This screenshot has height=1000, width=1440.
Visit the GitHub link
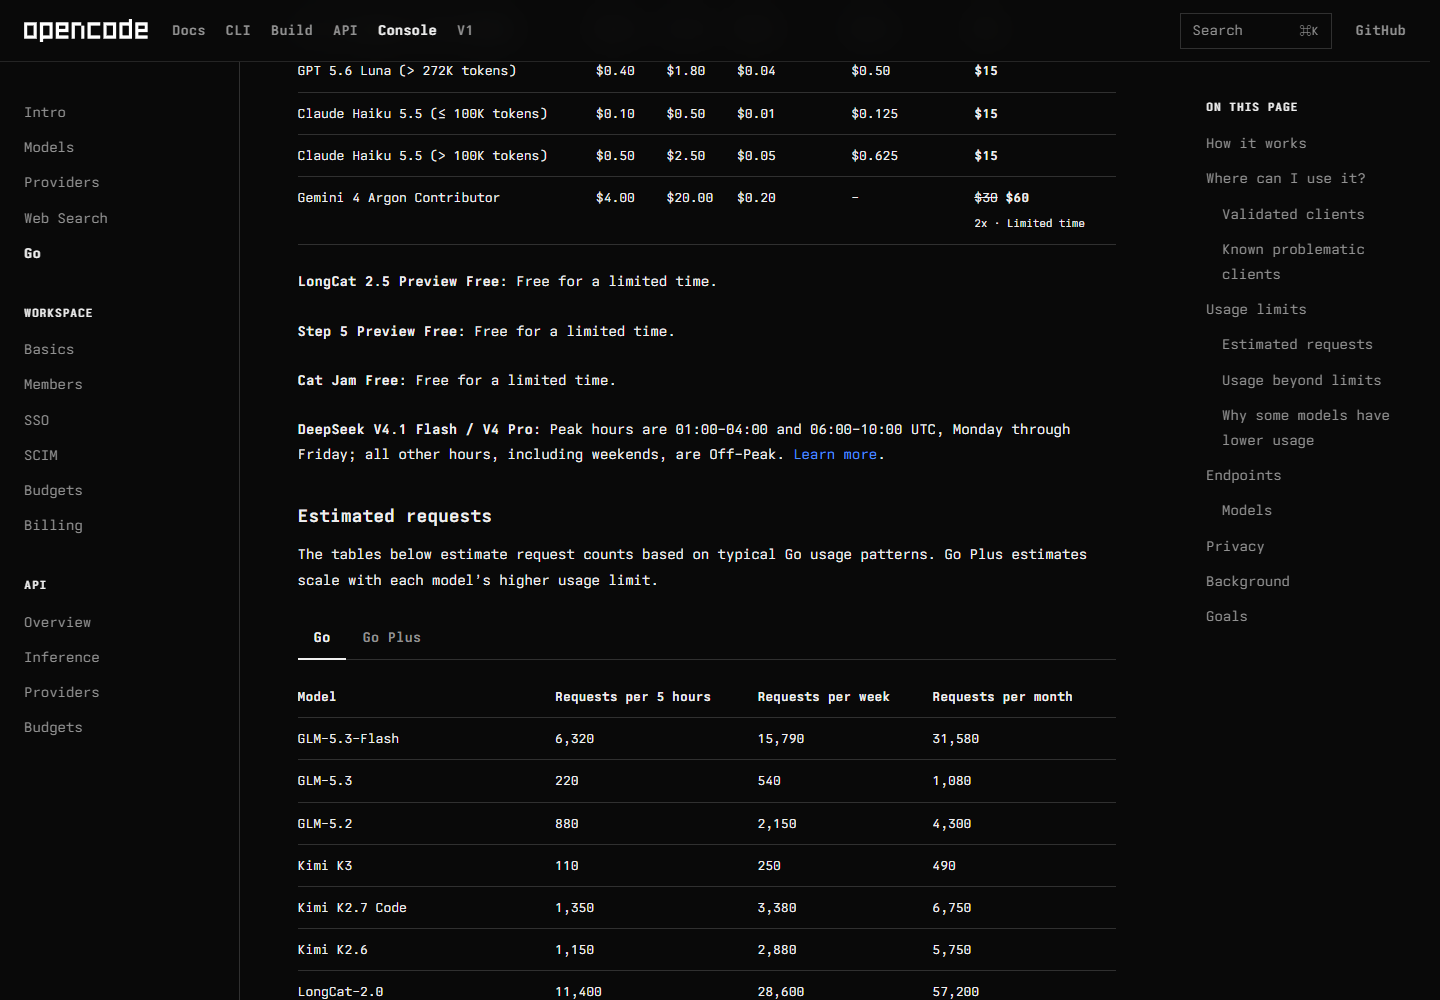tap(1380, 30)
